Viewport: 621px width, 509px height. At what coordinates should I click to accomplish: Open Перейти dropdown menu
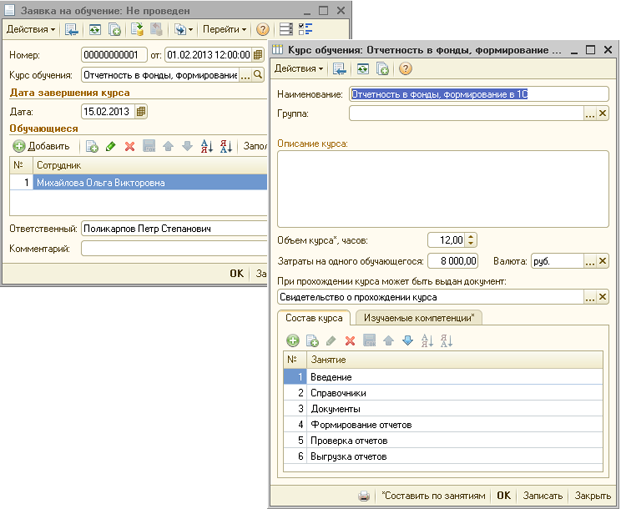(225, 29)
